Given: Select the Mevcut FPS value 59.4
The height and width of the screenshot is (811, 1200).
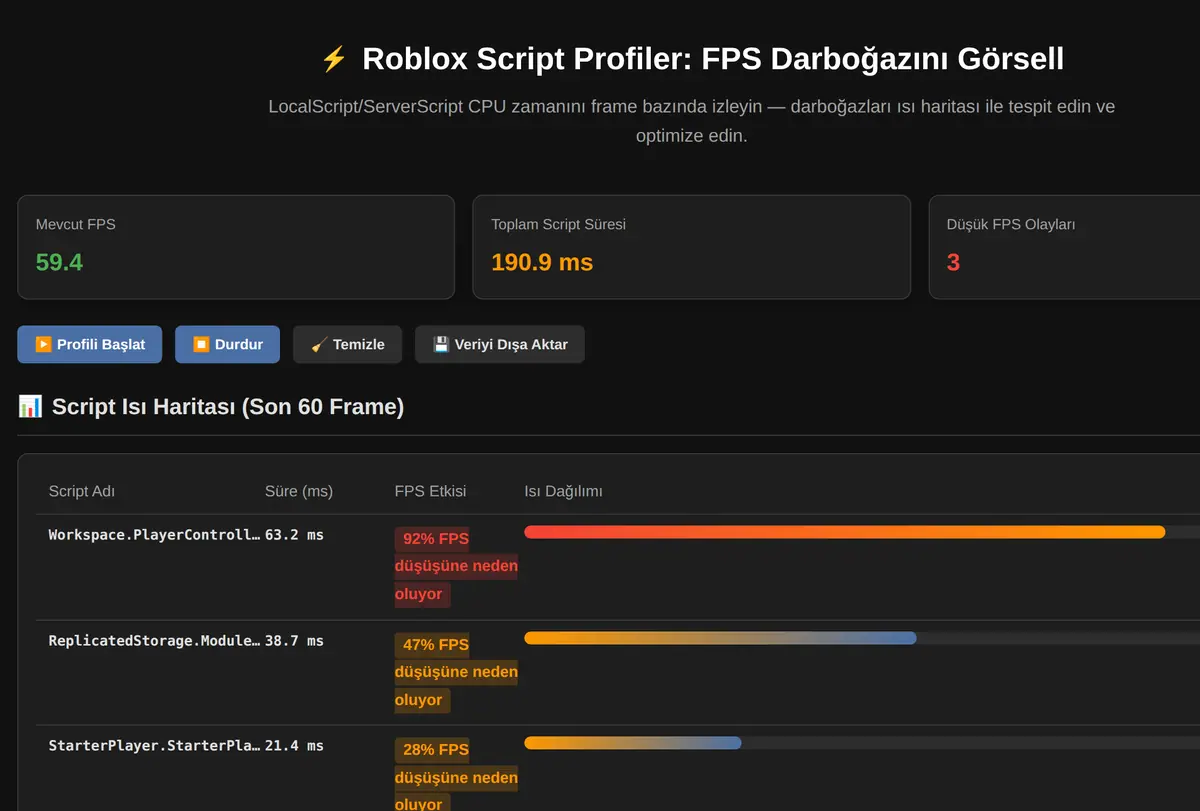Looking at the screenshot, I should 59,262.
